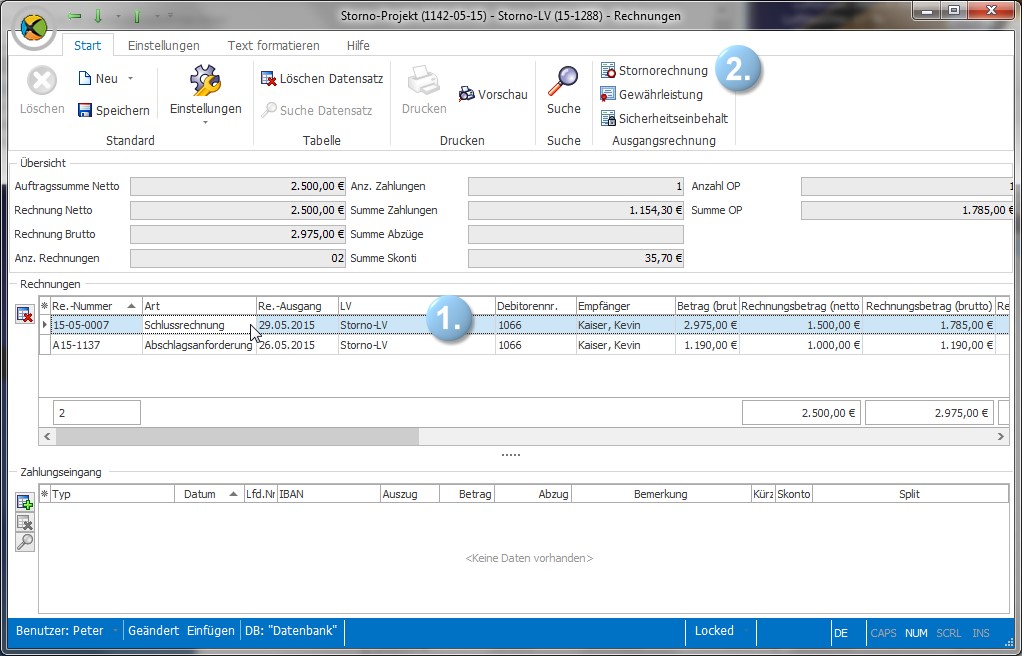This screenshot has height=656, width=1022.
Task: Open the quick access toolbar dropdown arrow
Action: (171, 15)
